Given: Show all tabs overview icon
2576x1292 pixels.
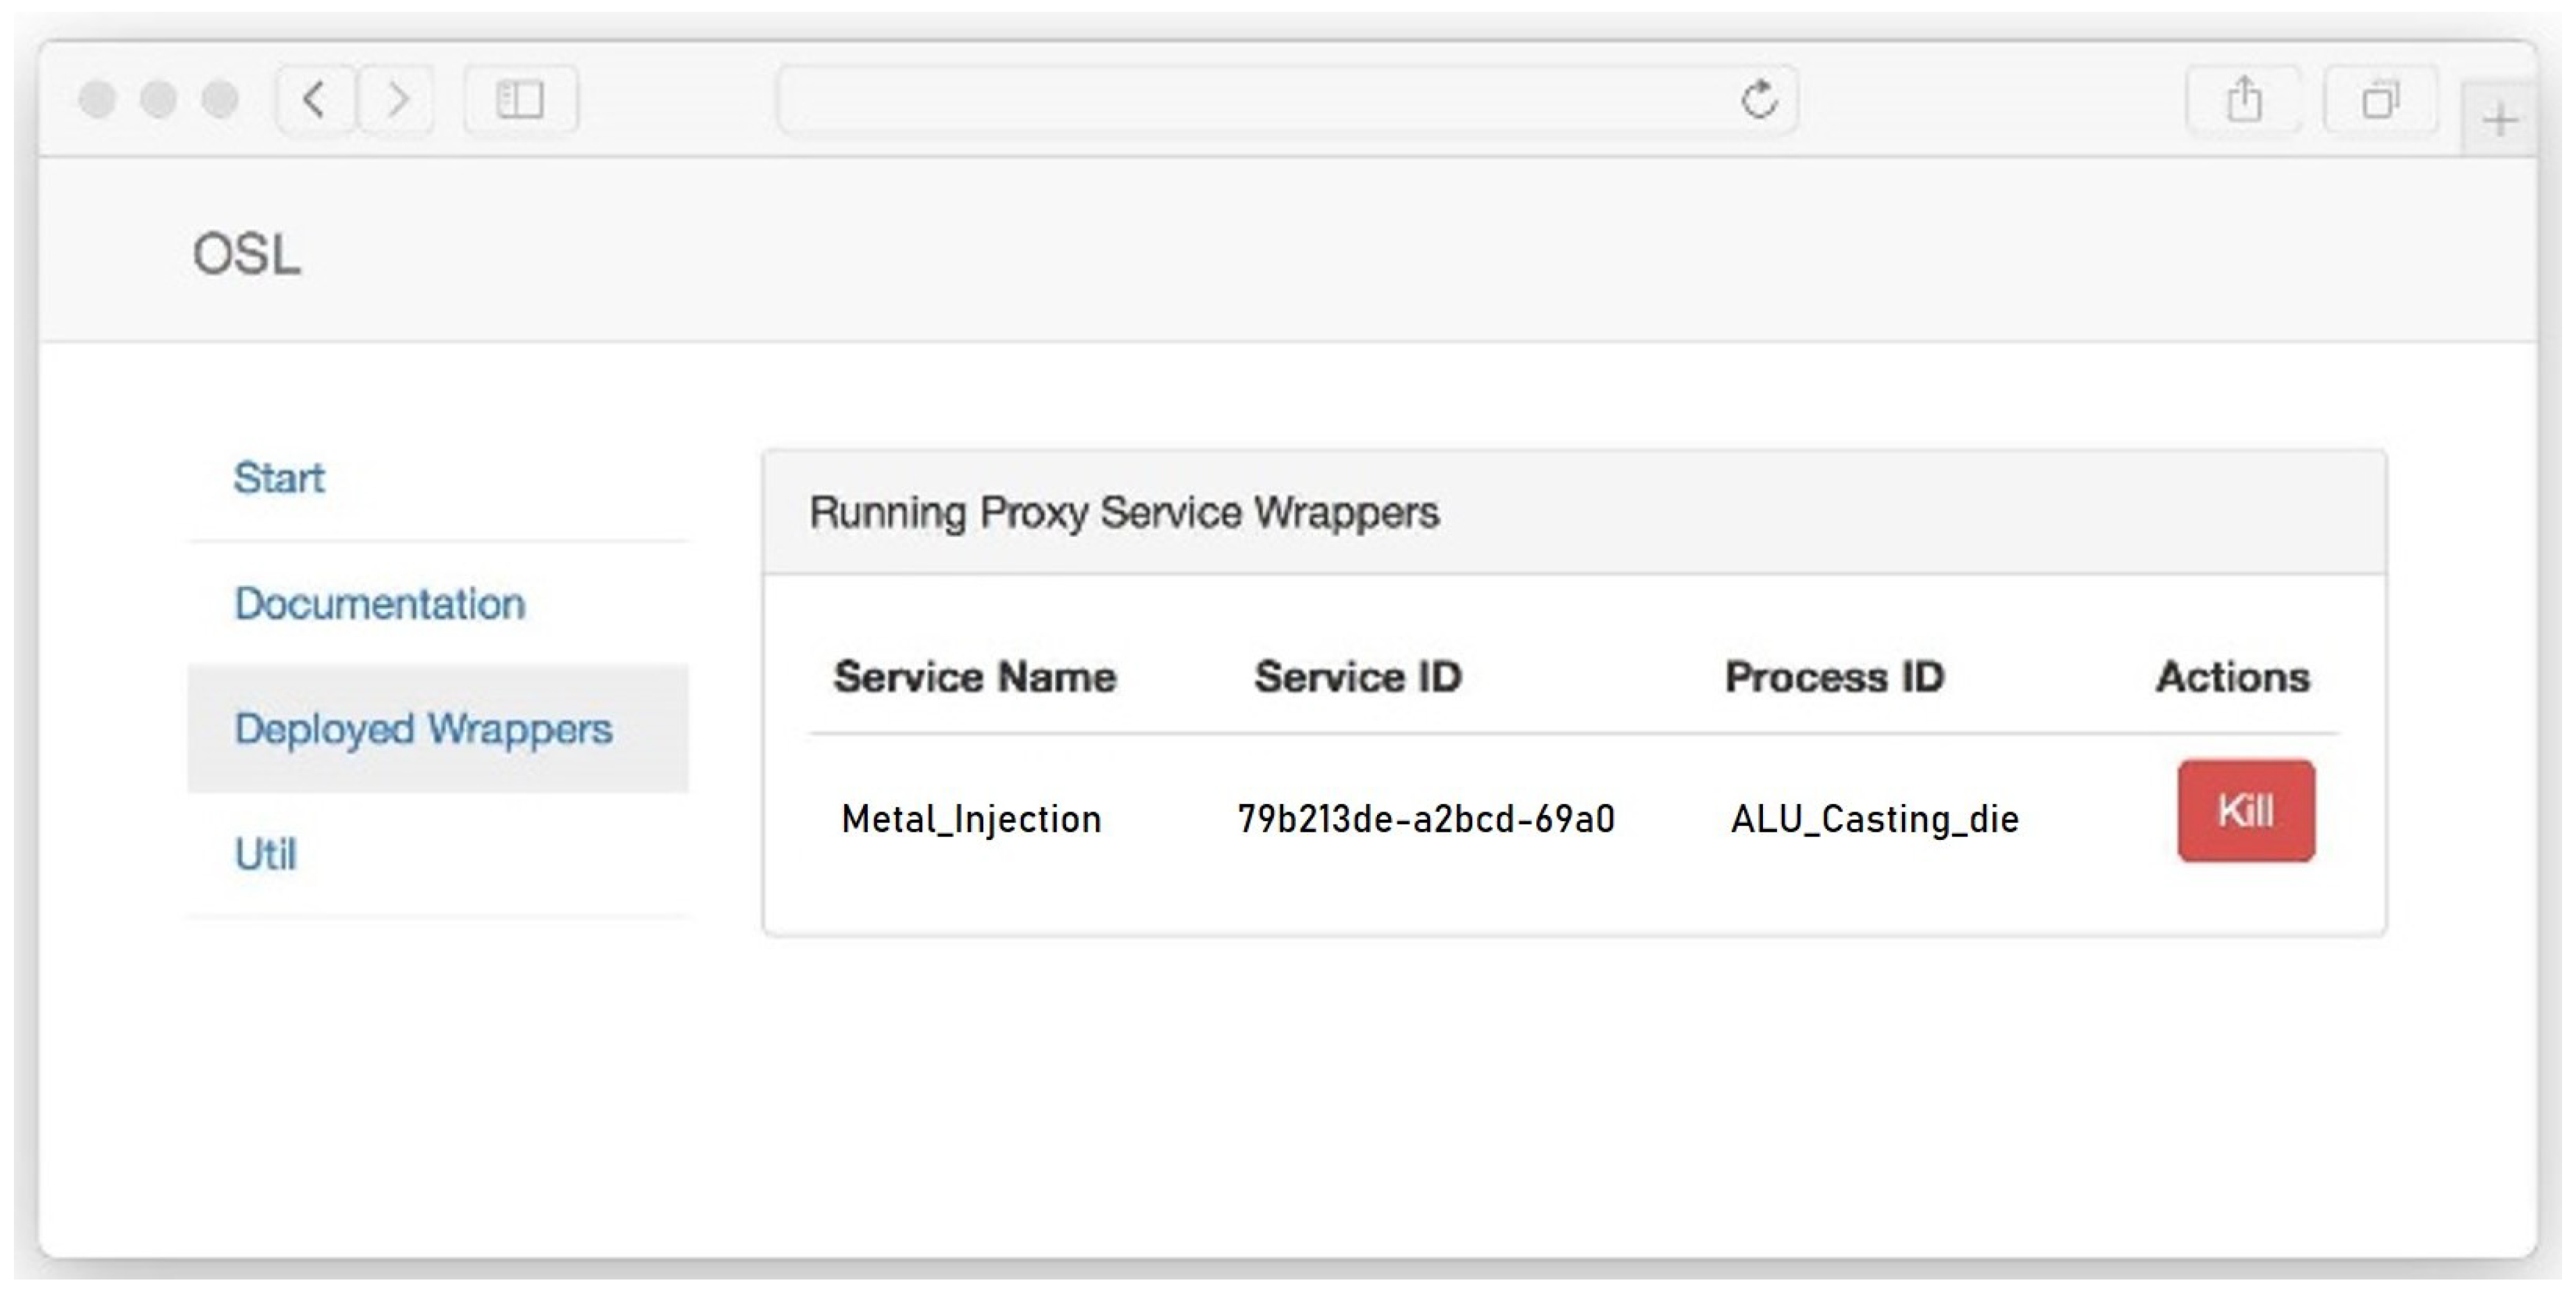Looking at the screenshot, I should pyautogui.click(x=2379, y=99).
